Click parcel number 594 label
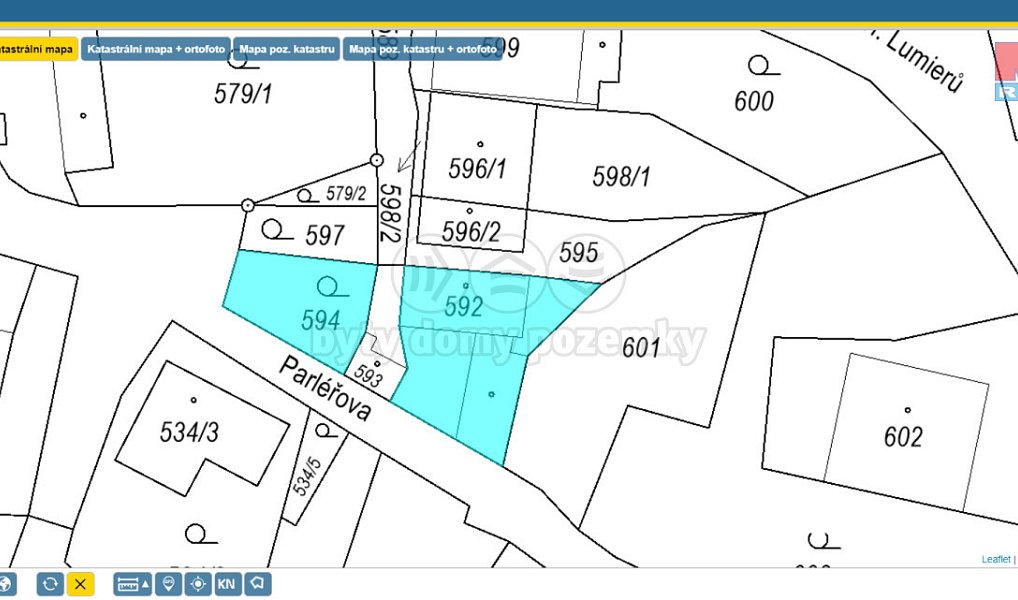1018x600 pixels. coord(321,320)
